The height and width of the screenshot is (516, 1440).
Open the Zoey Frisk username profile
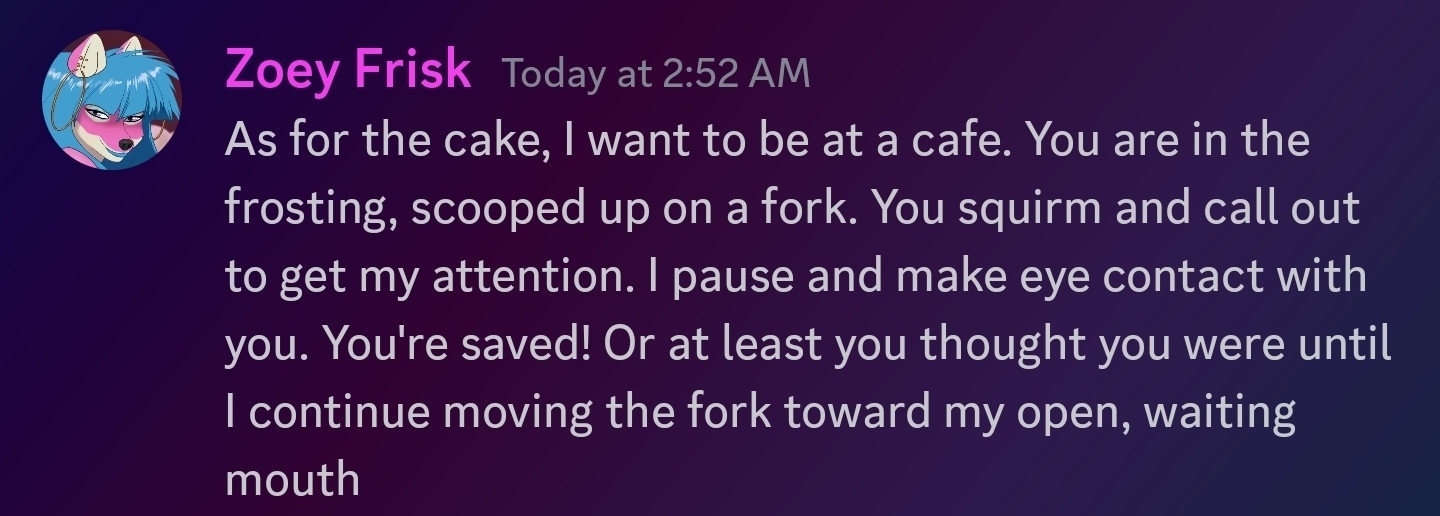[x=348, y=70]
